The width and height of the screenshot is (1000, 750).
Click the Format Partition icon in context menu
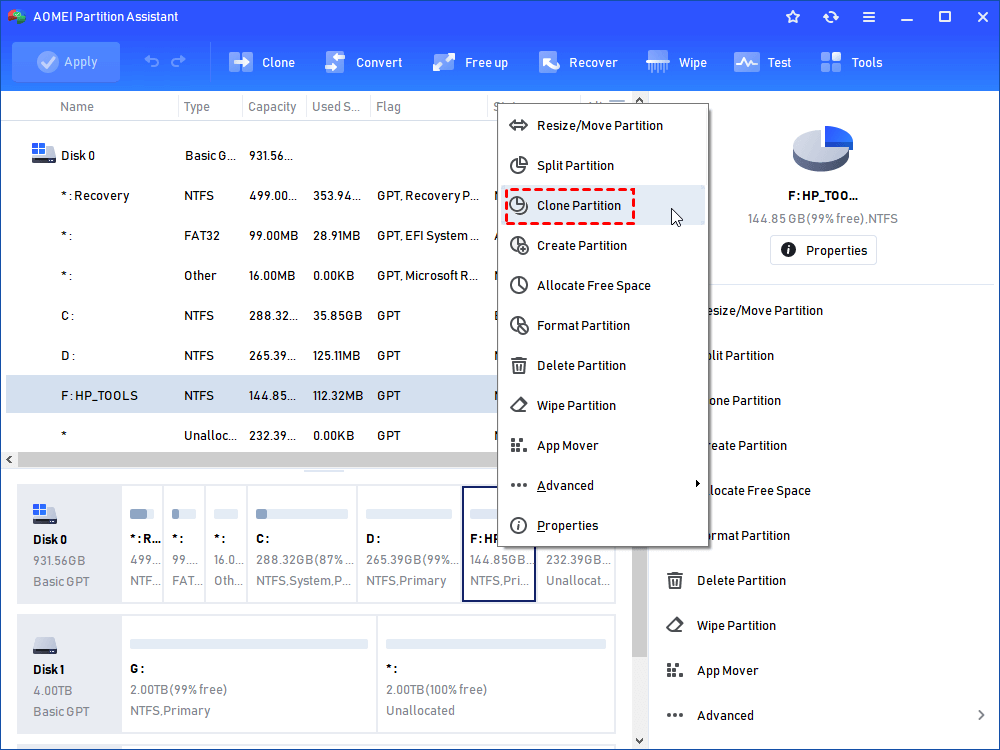pos(518,325)
